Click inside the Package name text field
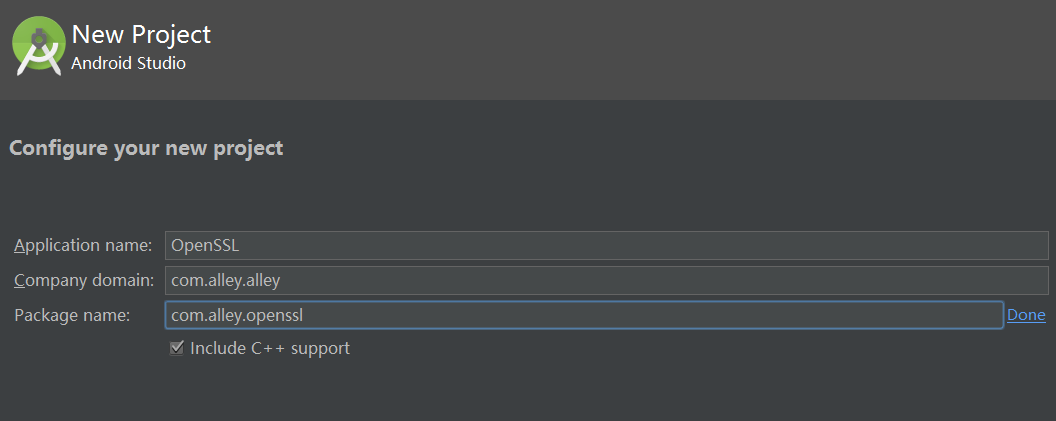This screenshot has height=421, width=1056. 585,315
